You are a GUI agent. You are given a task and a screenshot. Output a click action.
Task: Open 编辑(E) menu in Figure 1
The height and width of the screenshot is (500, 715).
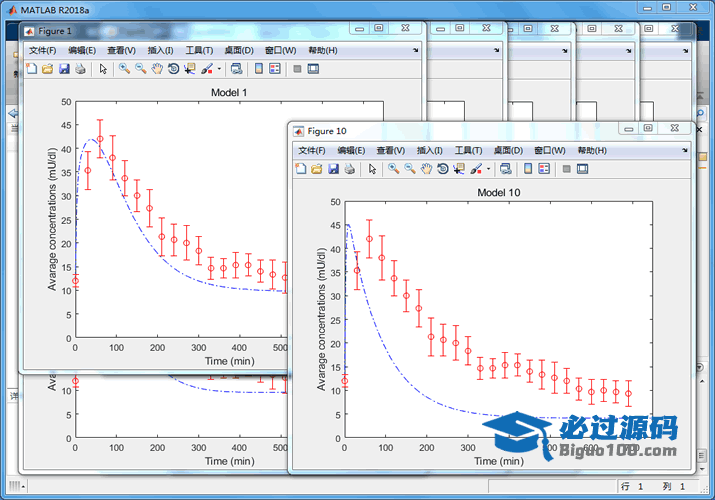82,51
